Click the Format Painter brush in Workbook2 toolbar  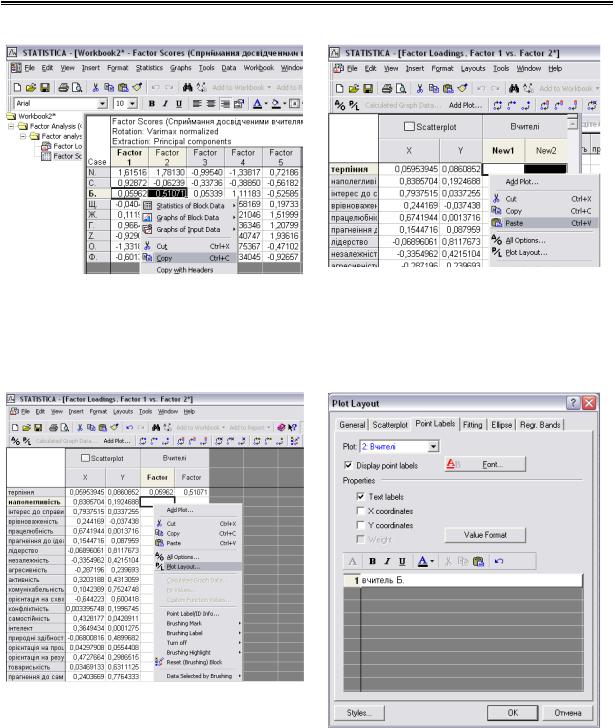click(x=137, y=87)
